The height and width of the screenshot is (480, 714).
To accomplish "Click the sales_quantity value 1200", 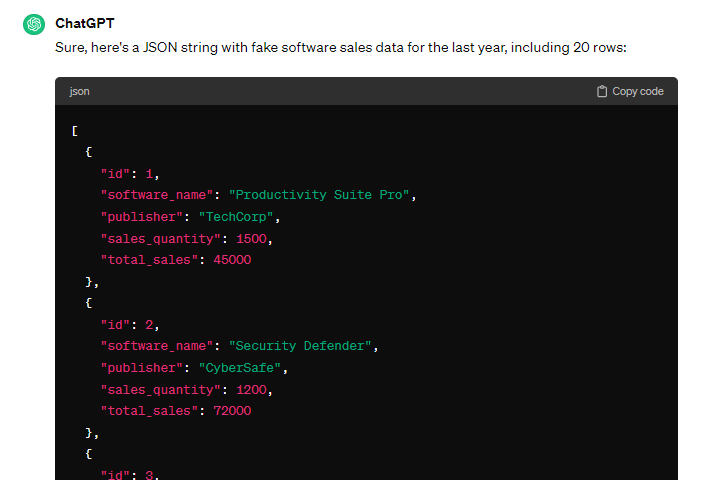I will [x=251, y=390].
